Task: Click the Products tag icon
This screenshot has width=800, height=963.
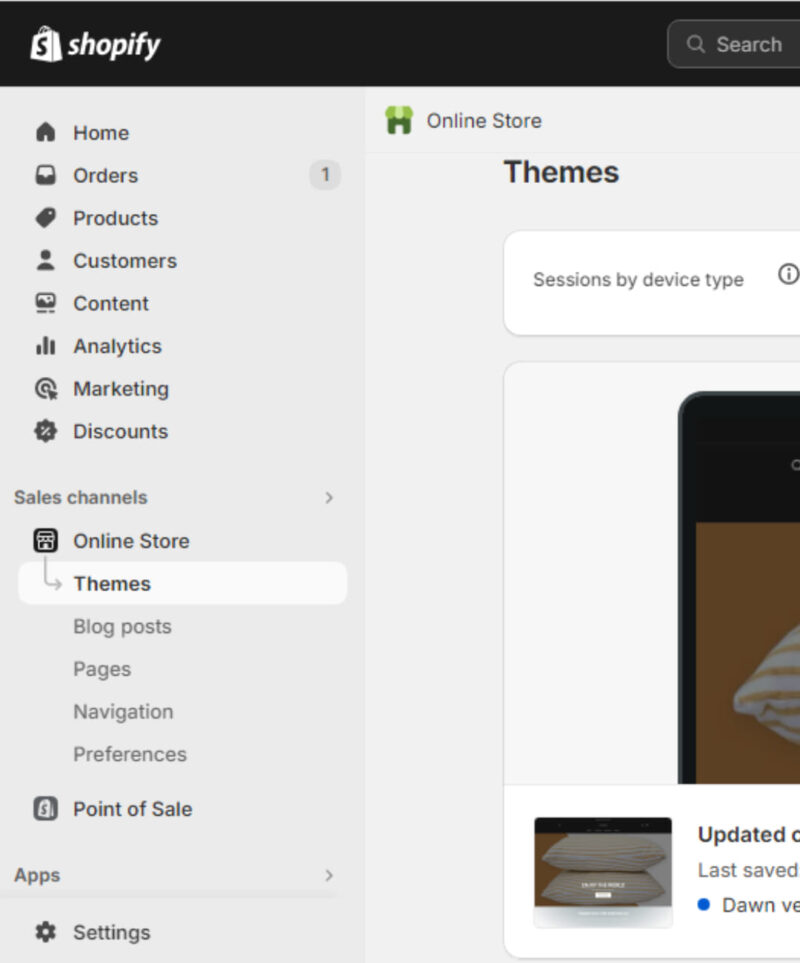Action: point(44,218)
